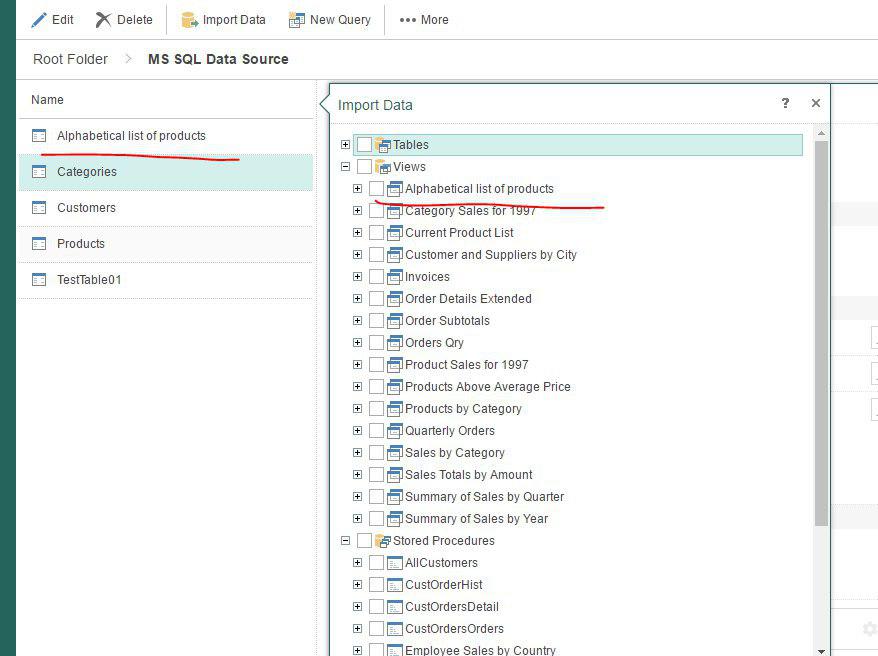
Task: Click the New Query icon
Action: [x=296, y=20]
